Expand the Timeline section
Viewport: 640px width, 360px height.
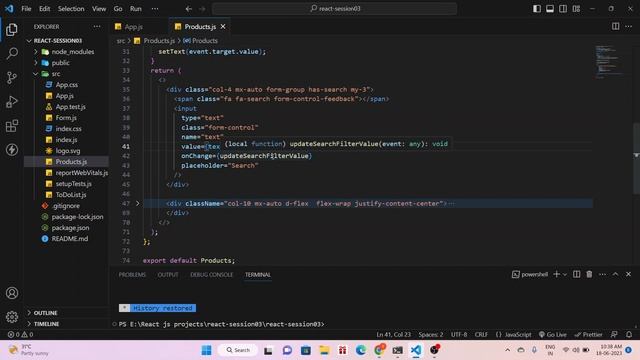coord(67,324)
